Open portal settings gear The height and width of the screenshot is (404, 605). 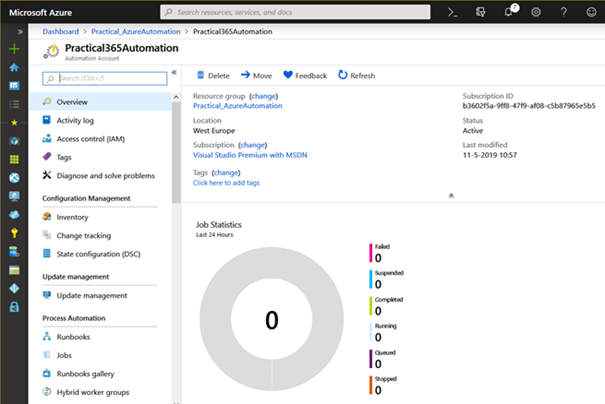click(x=536, y=12)
